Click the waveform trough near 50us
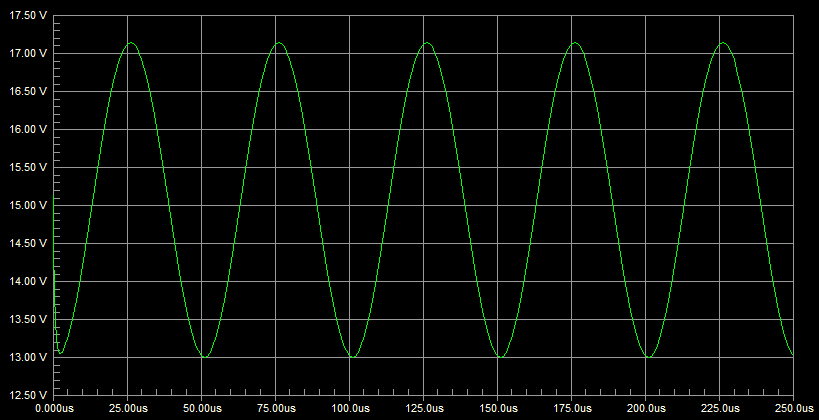The width and height of the screenshot is (819, 420). click(x=205, y=357)
